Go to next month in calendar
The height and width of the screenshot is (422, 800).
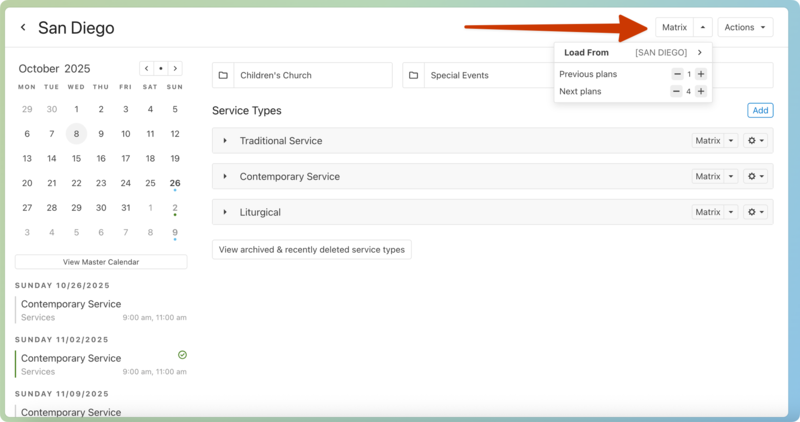(175, 69)
